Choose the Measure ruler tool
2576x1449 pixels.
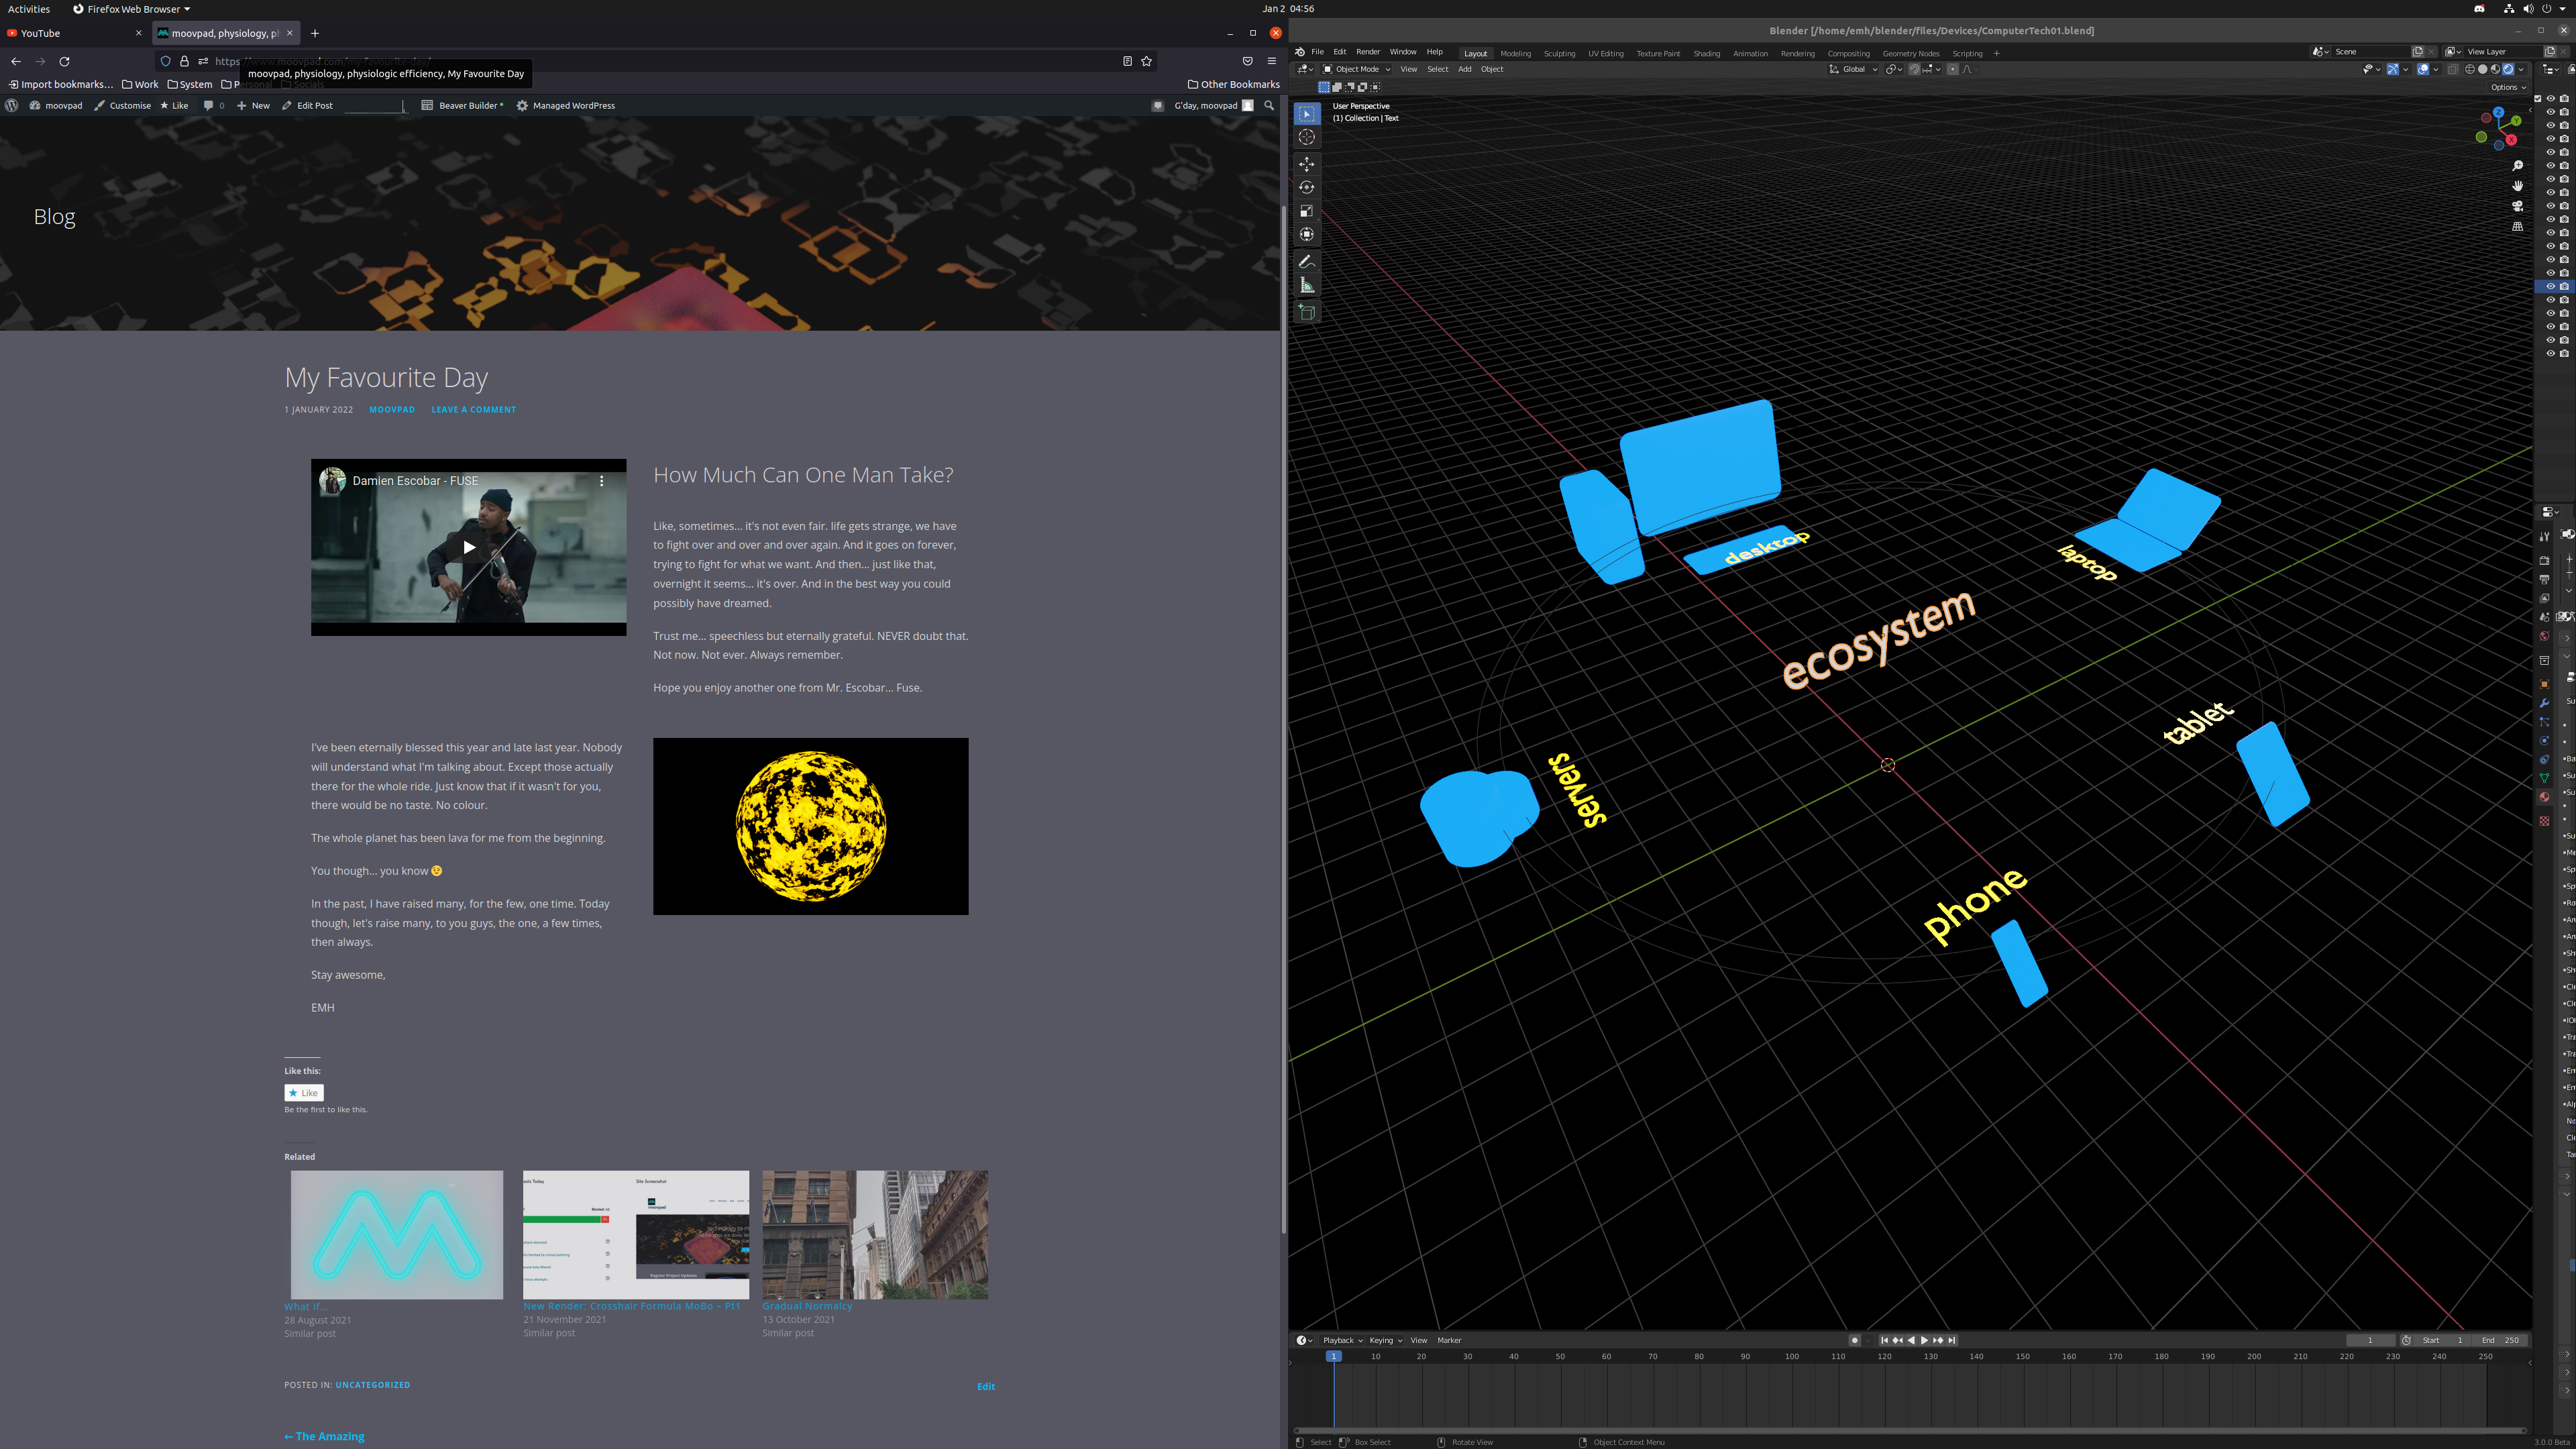pos(1306,286)
